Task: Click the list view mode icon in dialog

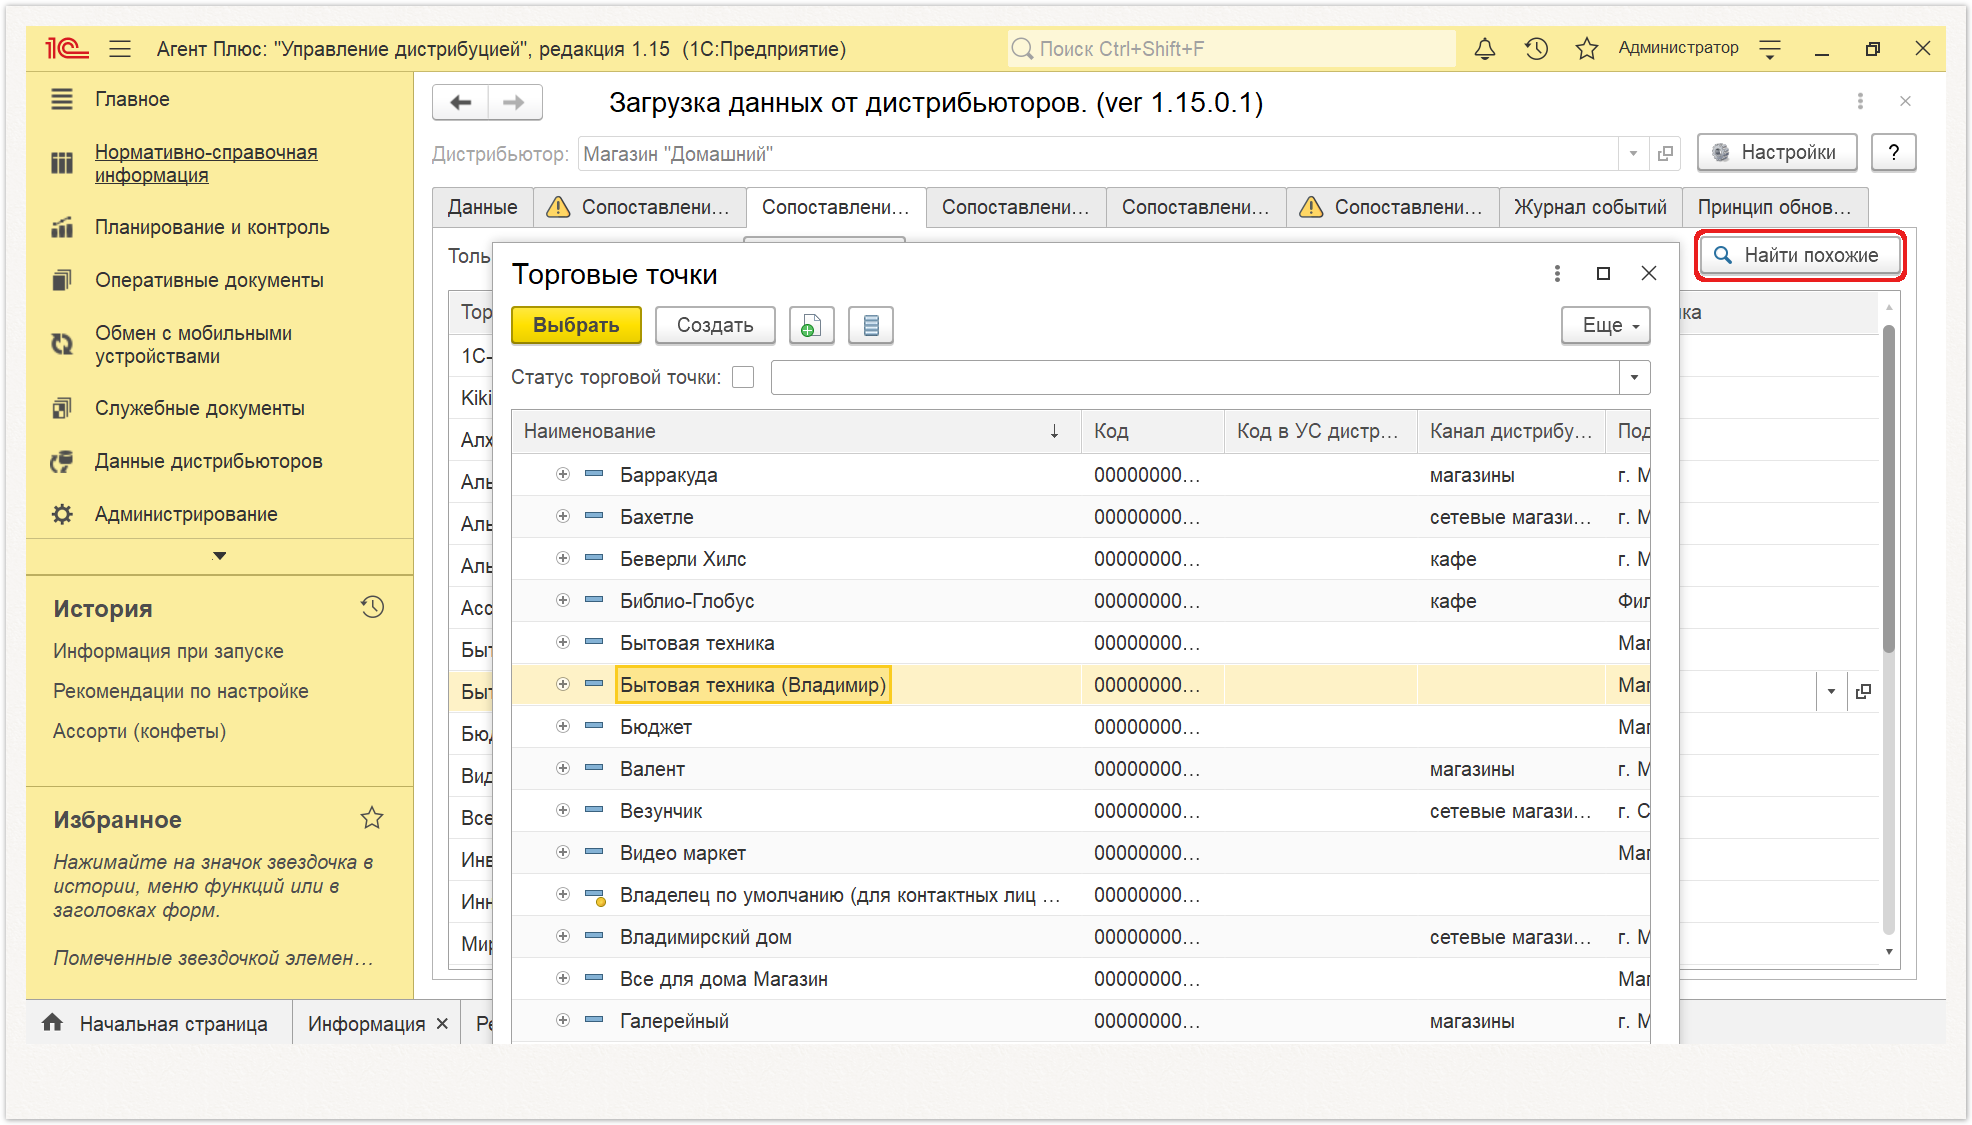Action: click(x=871, y=325)
